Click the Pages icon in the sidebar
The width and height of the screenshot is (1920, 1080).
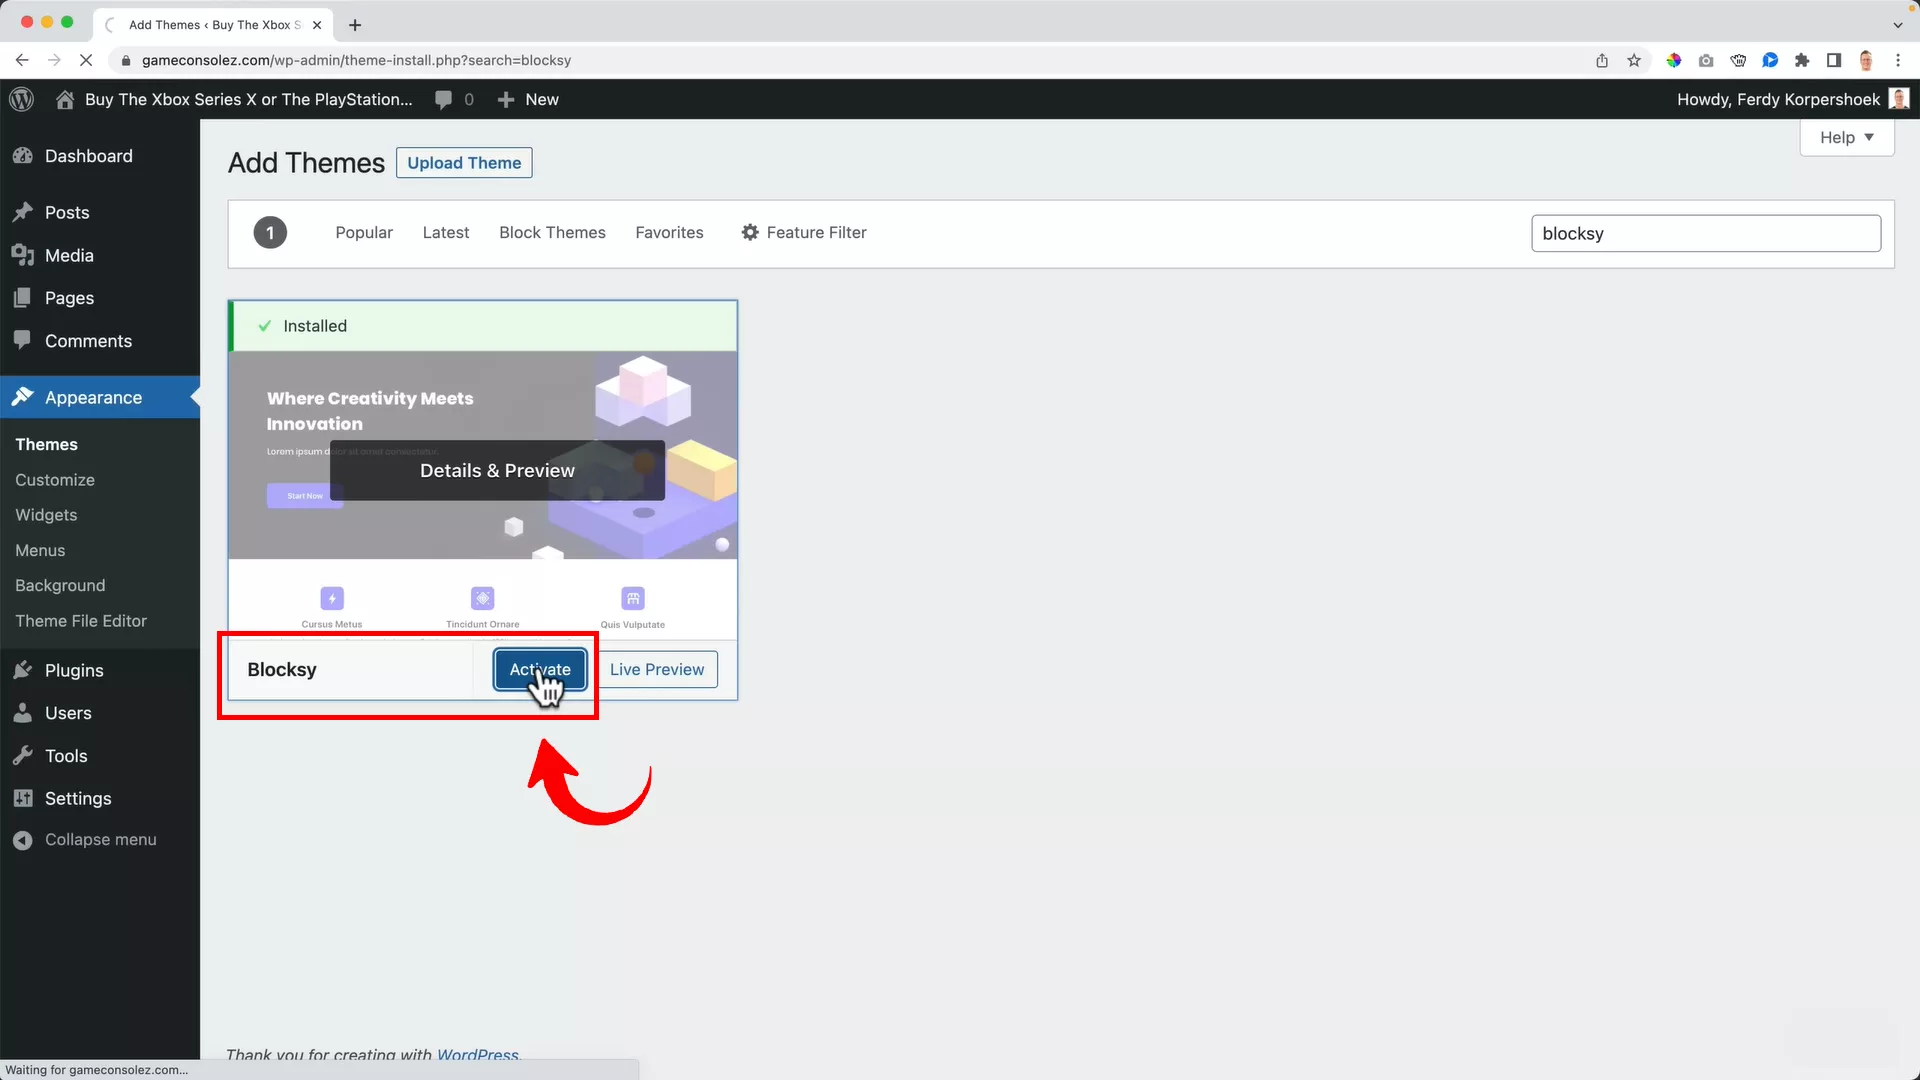[x=23, y=298]
